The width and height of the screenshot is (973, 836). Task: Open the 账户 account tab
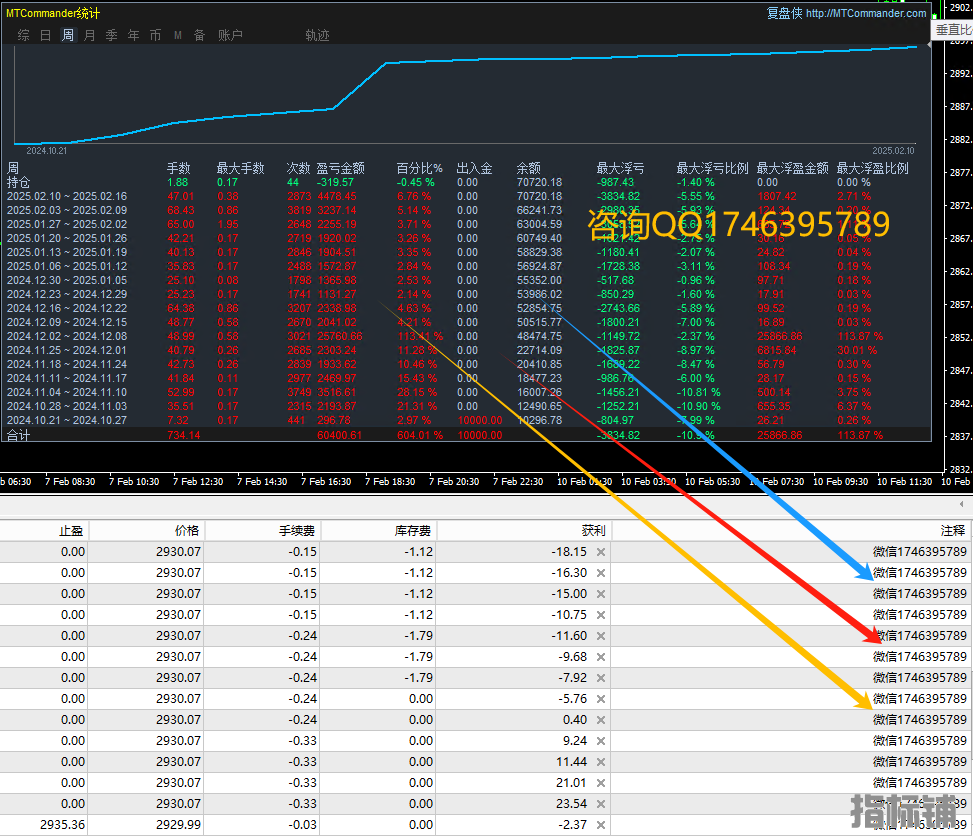coord(230,35)
